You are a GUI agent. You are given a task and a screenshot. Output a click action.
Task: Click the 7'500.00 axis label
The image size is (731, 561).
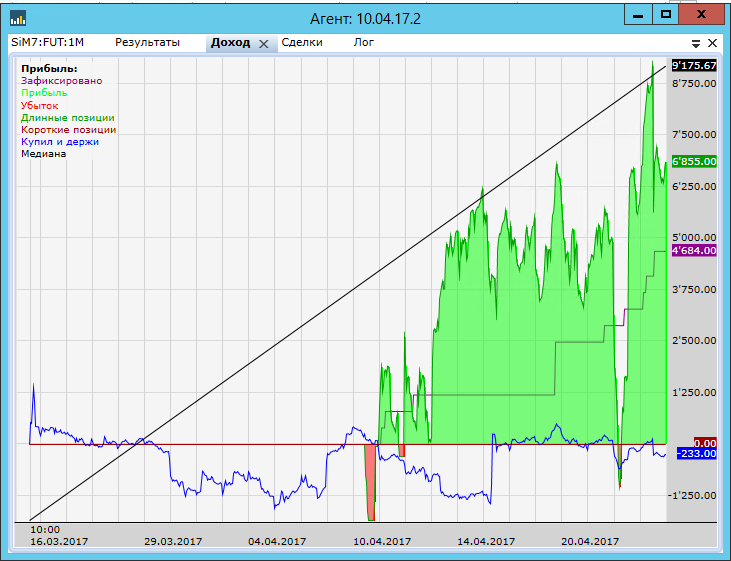tap(694, 135)
